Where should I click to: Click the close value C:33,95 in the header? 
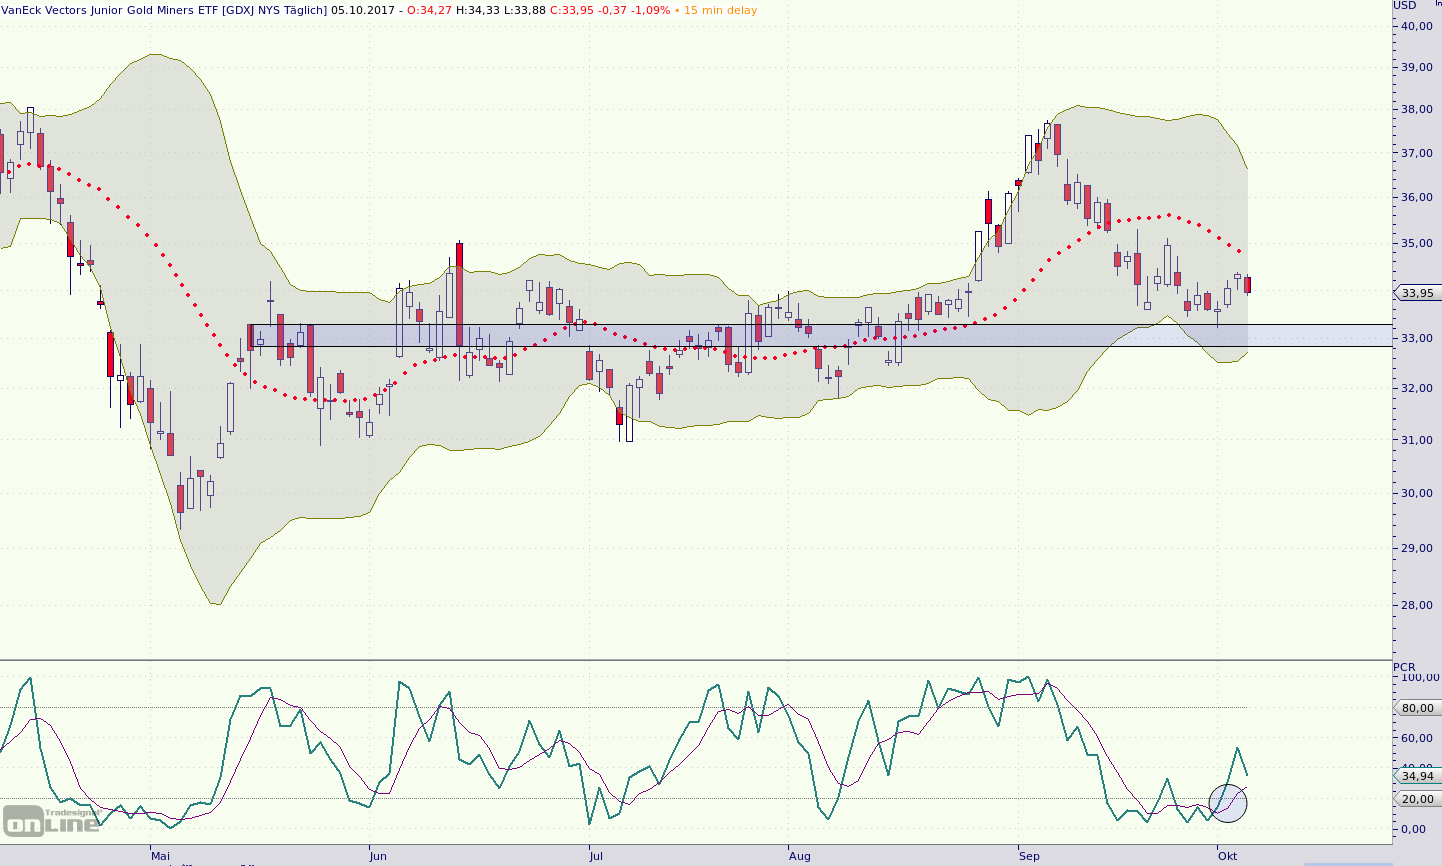[573, 10]
